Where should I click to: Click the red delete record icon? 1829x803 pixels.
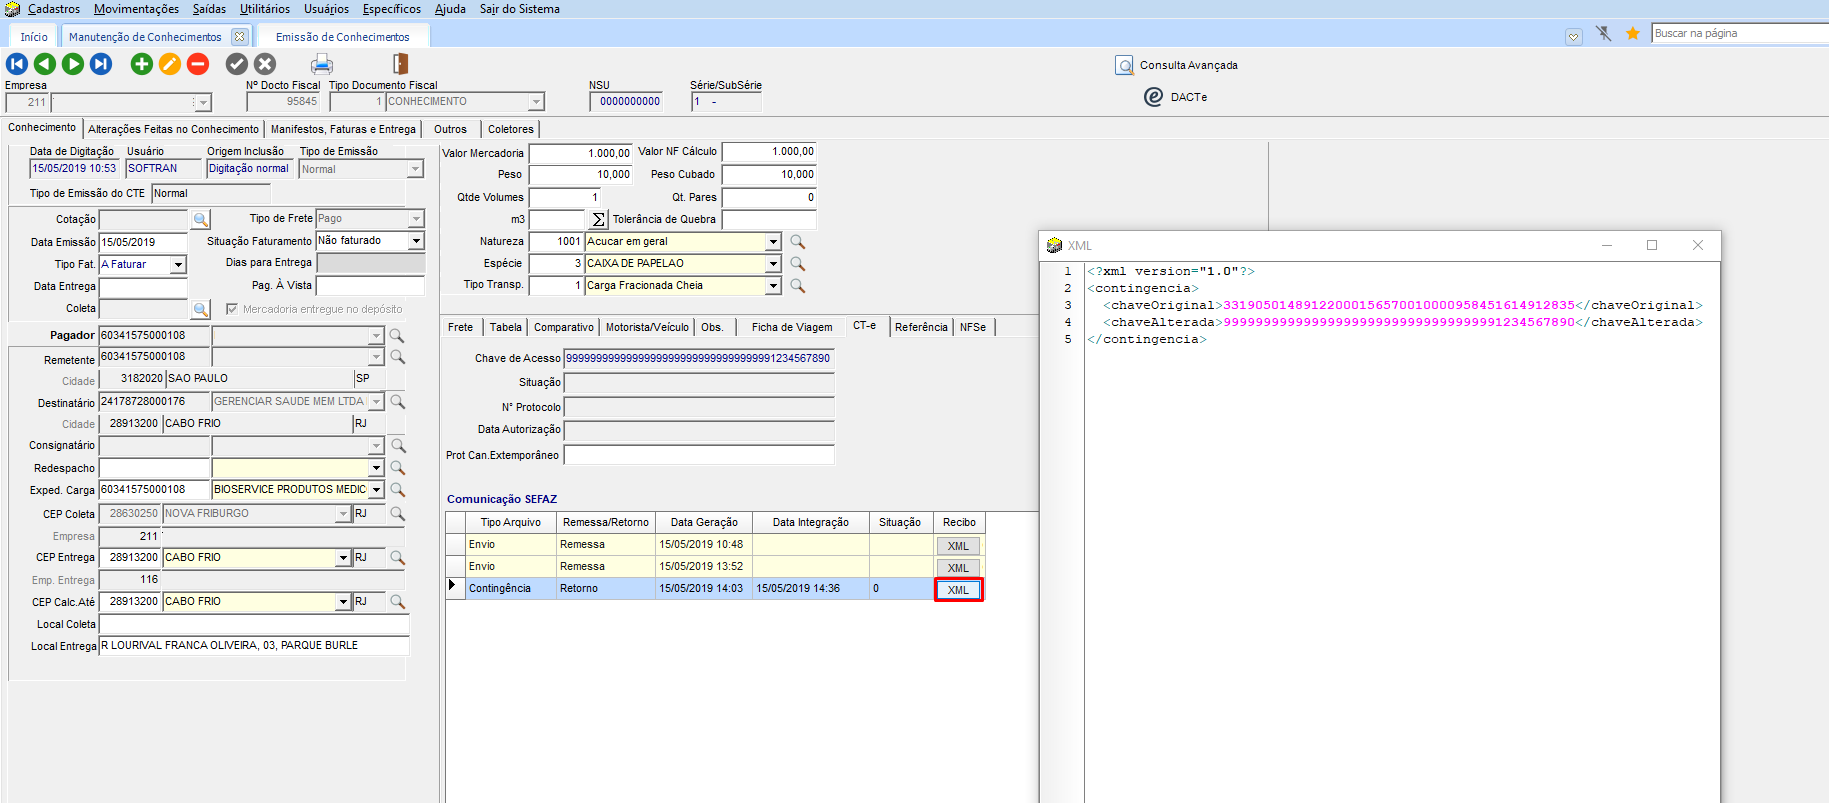point(198,64)
